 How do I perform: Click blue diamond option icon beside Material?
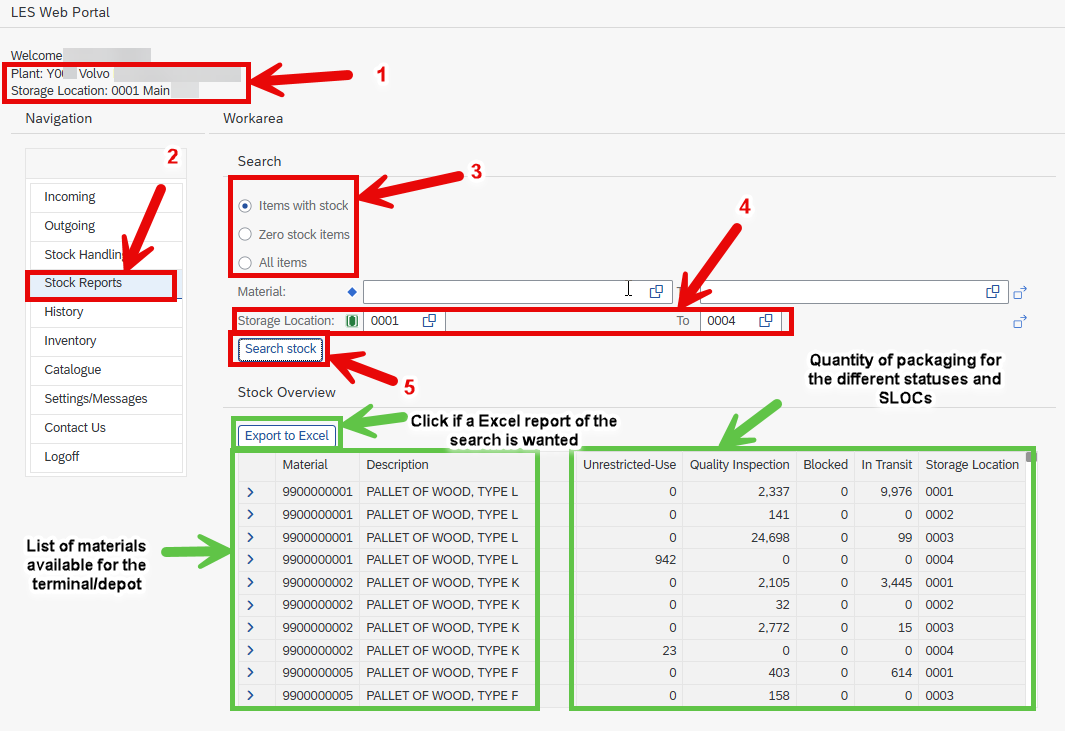(352, 292)
